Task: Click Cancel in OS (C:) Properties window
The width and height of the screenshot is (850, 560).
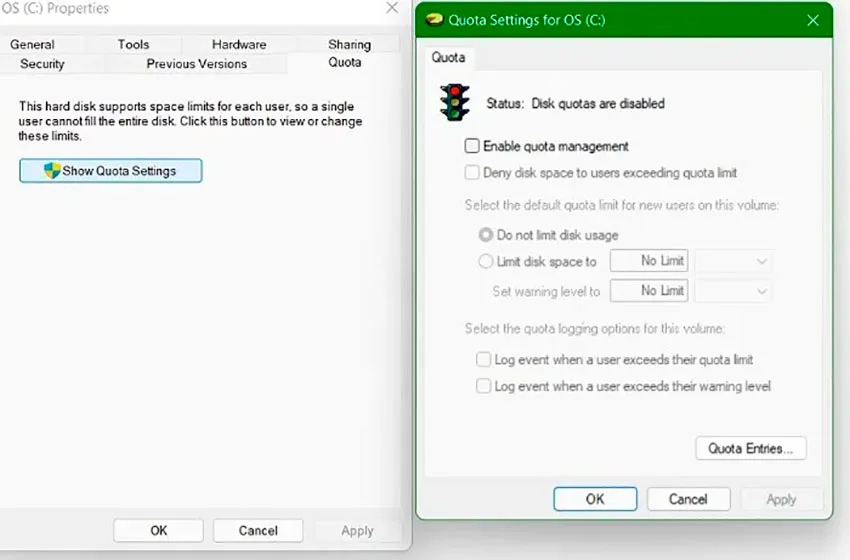Action: point(258,531)
